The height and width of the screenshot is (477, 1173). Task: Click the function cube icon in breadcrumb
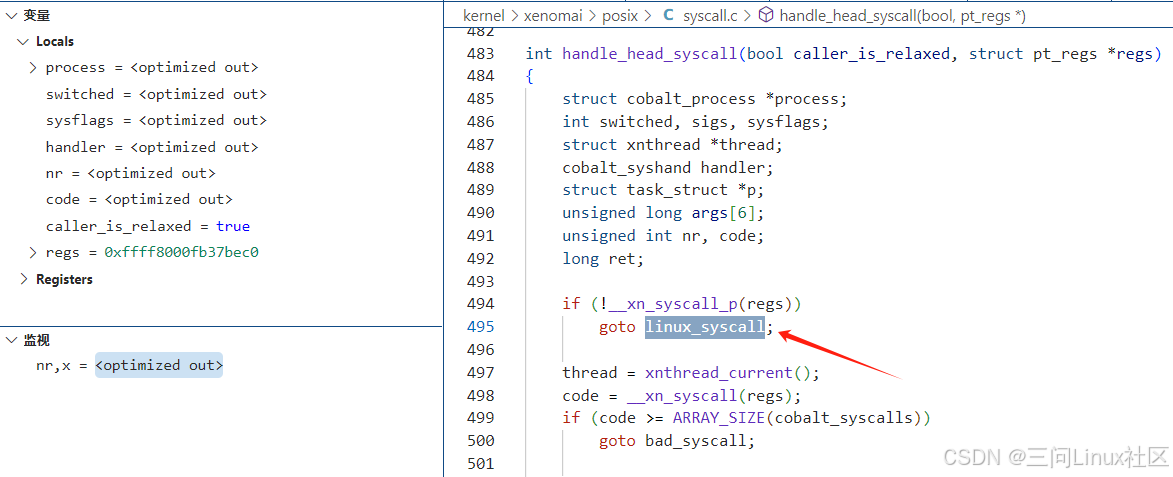pyautogui.click(x=765, y=15)
